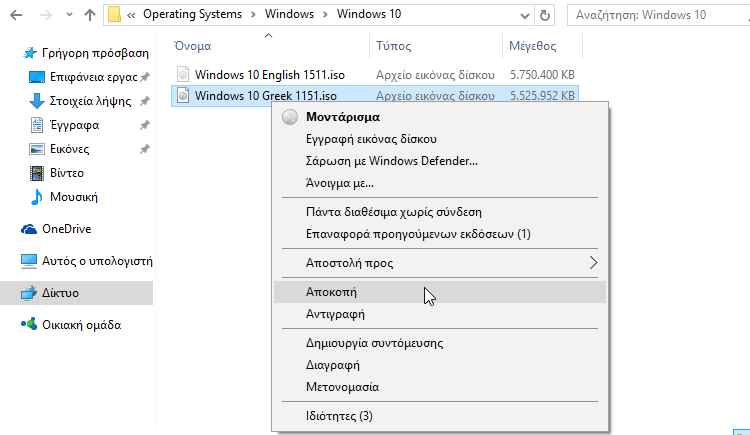Open Έγγραφα in sidebar
Screen dimensions: 750x435
click(75, 125)
